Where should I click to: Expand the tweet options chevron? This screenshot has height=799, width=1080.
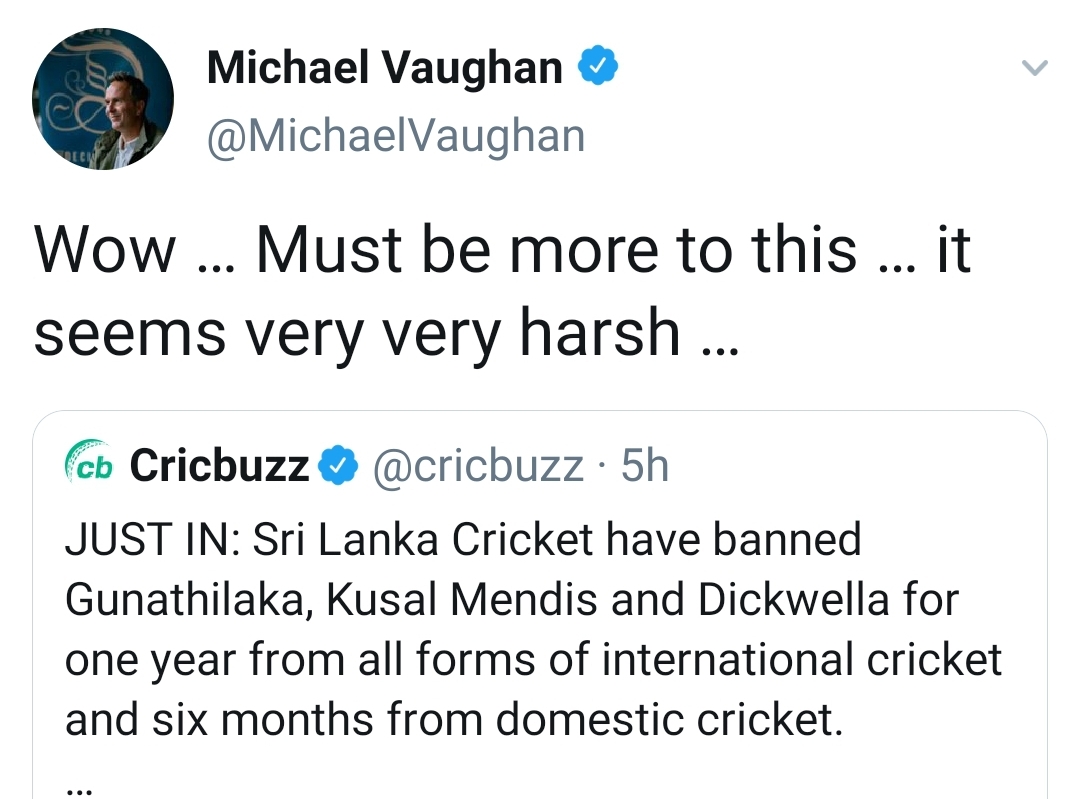[x=1034, y=68]
